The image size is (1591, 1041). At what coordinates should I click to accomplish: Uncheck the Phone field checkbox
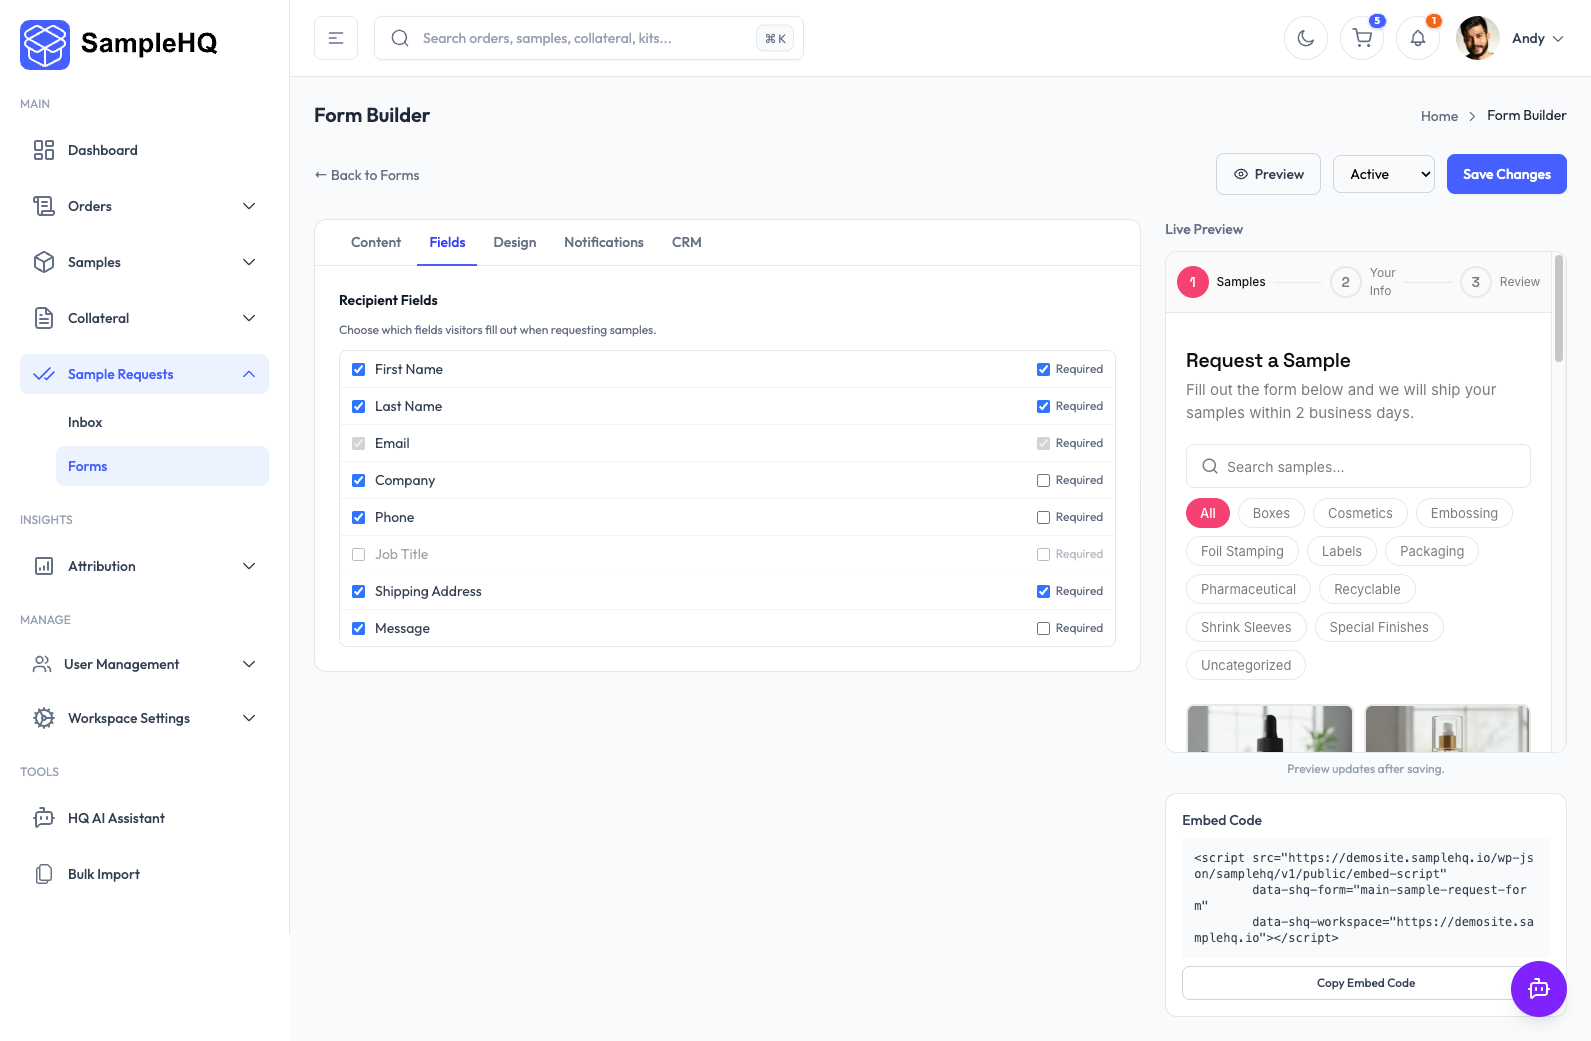pos(359,517)
